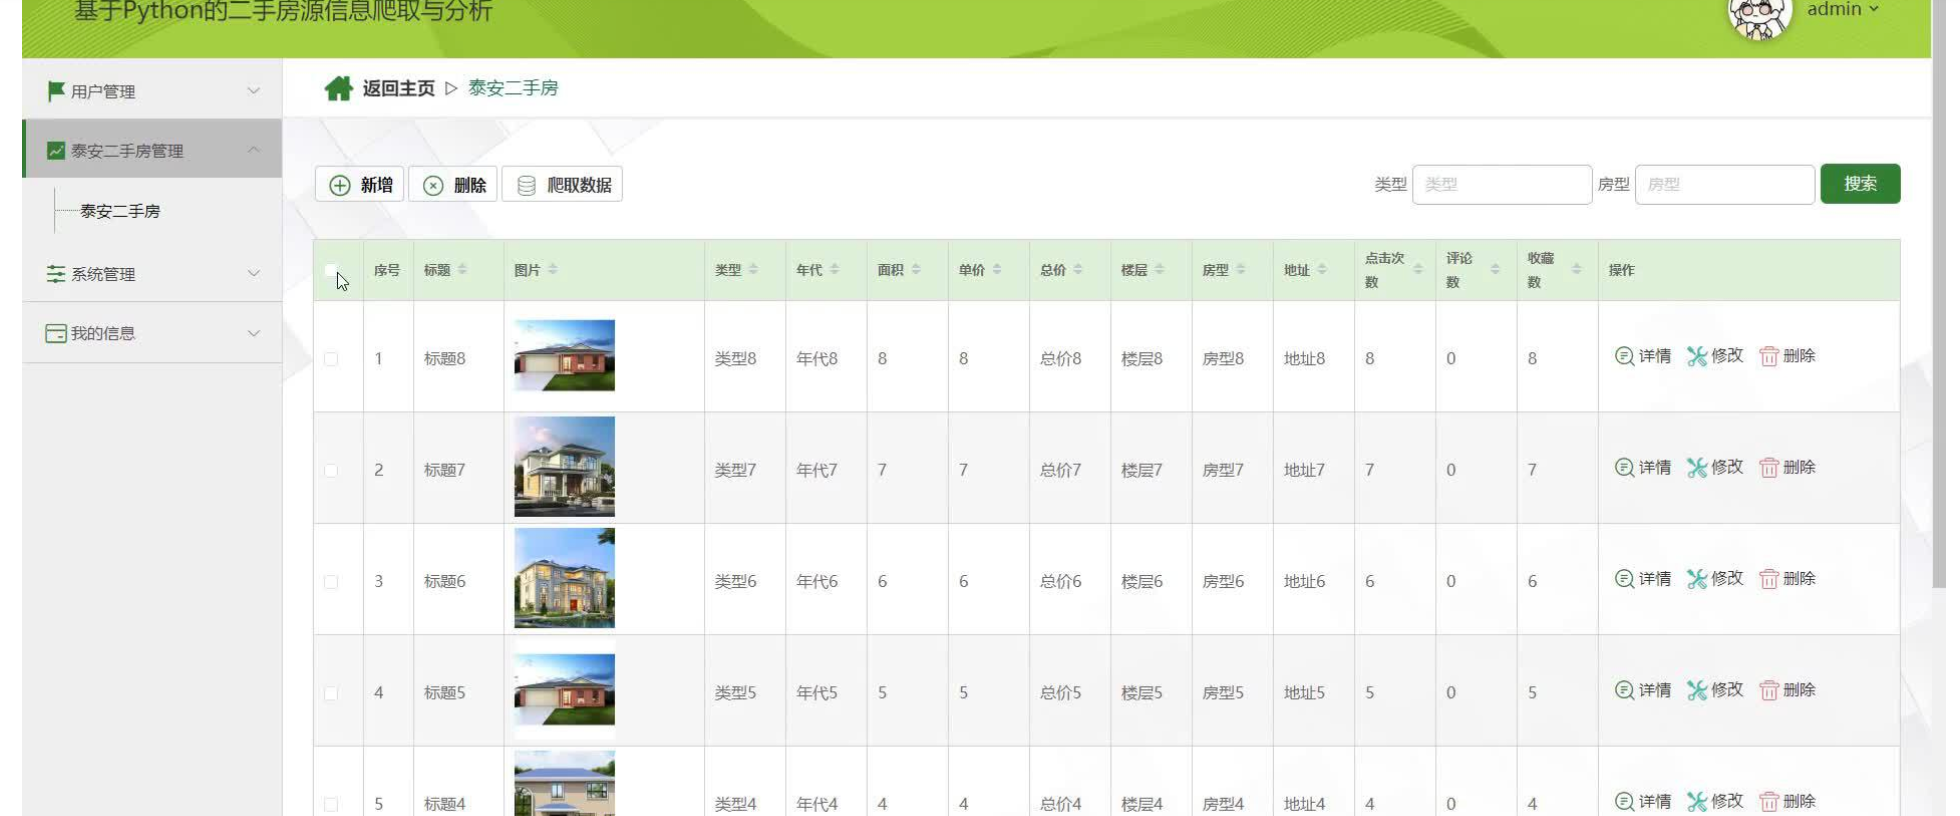
Task: View 详情 for row 标题7
Action: click(1643, 467)
